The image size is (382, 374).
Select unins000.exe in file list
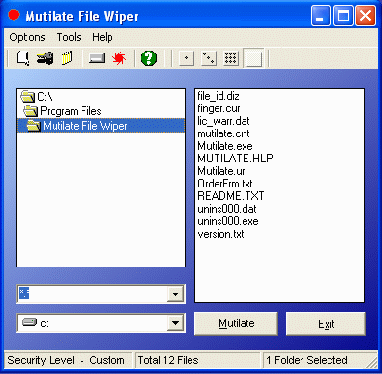tap(228, 221)
